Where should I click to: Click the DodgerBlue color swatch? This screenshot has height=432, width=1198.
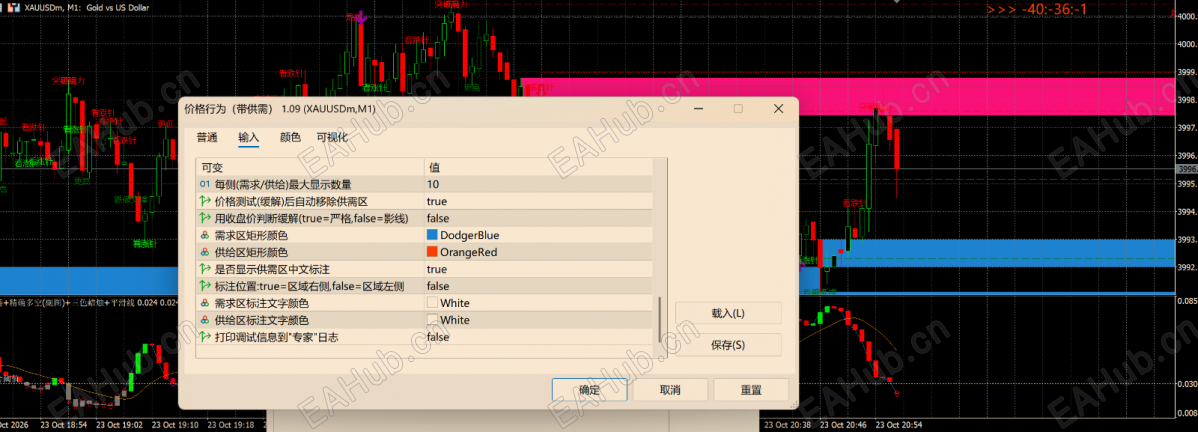coord(432,235)
